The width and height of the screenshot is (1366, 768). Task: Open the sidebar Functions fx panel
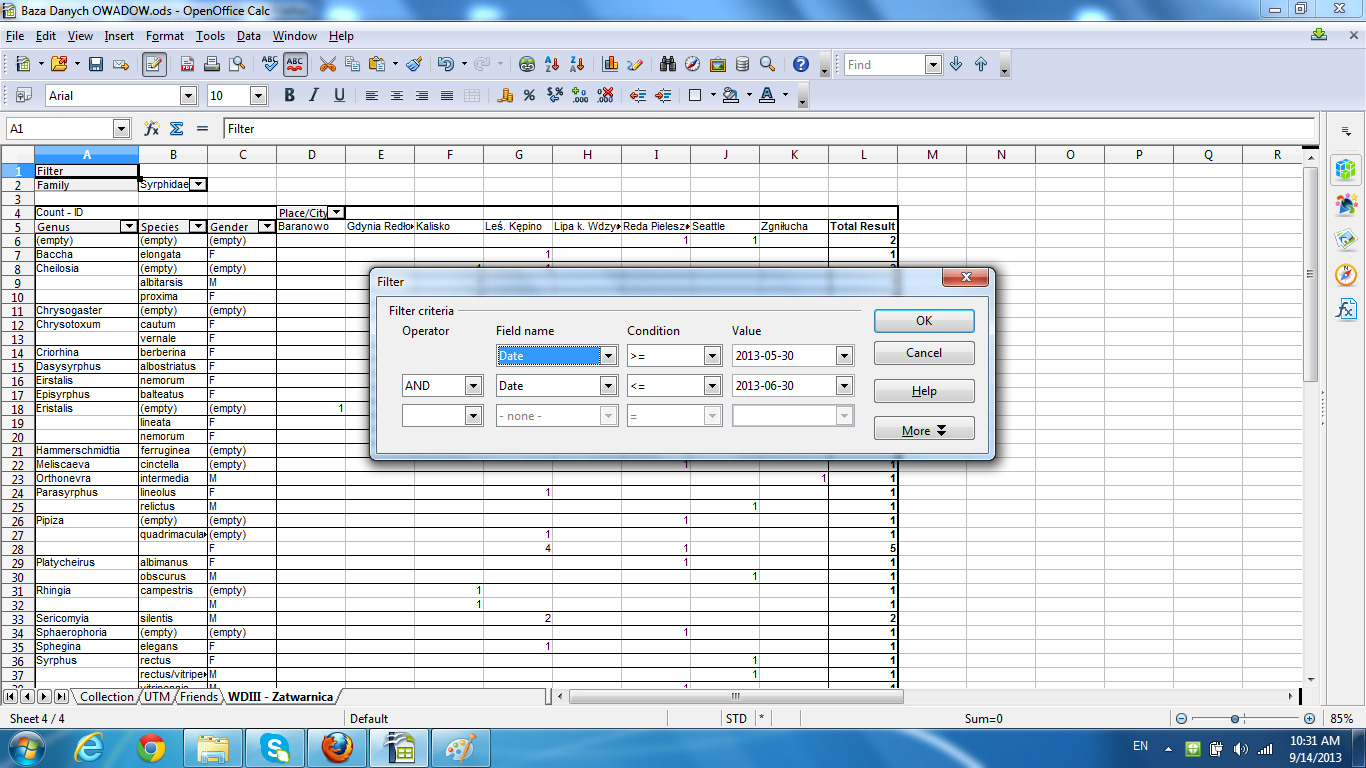point(1346,309)
